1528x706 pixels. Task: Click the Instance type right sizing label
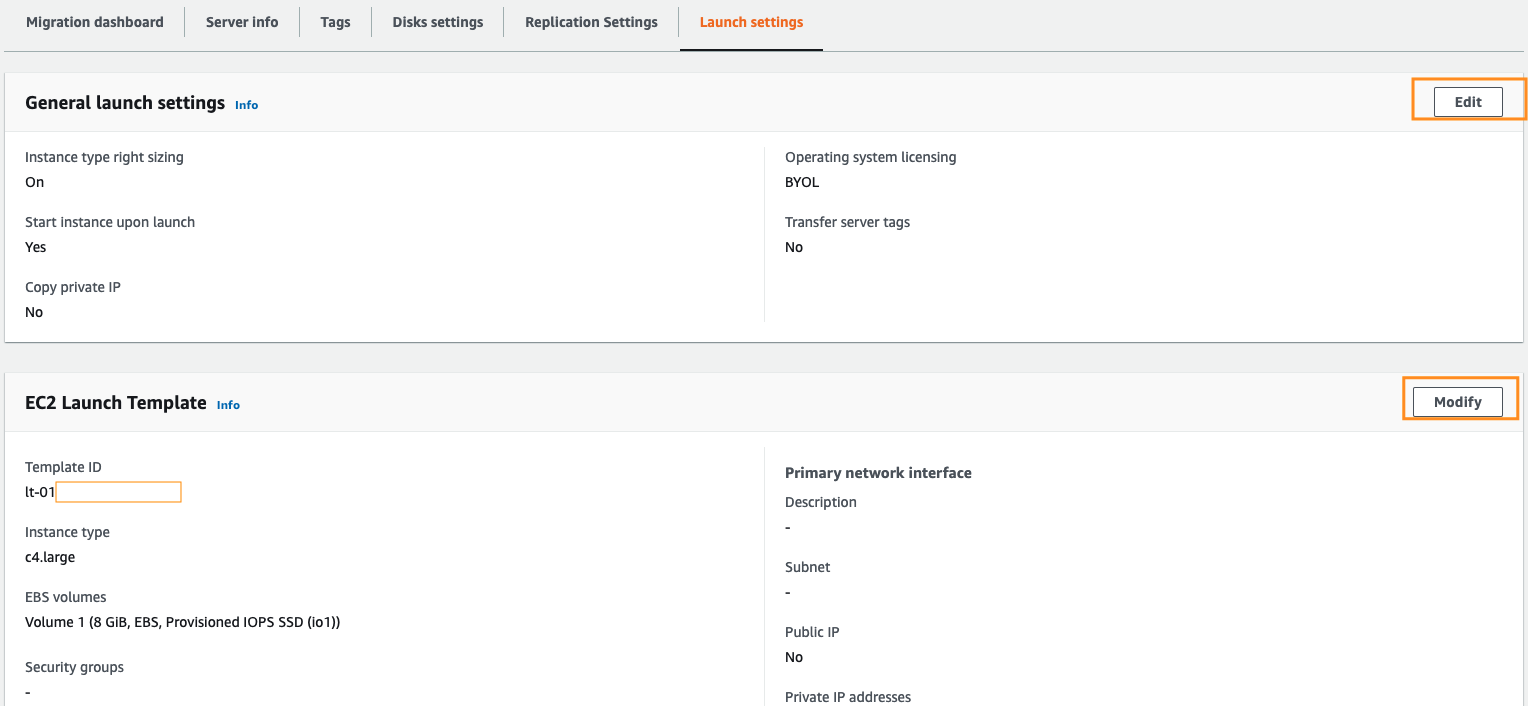104,157
